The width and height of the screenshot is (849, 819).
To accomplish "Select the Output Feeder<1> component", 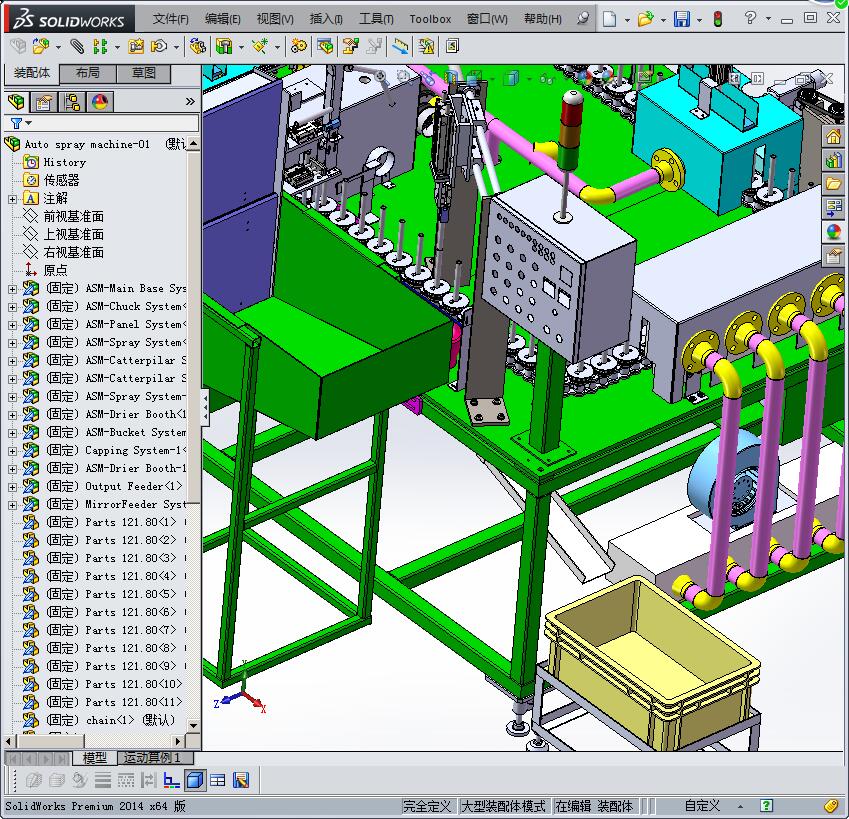I will pyautogui.click(x=132, y=486).
